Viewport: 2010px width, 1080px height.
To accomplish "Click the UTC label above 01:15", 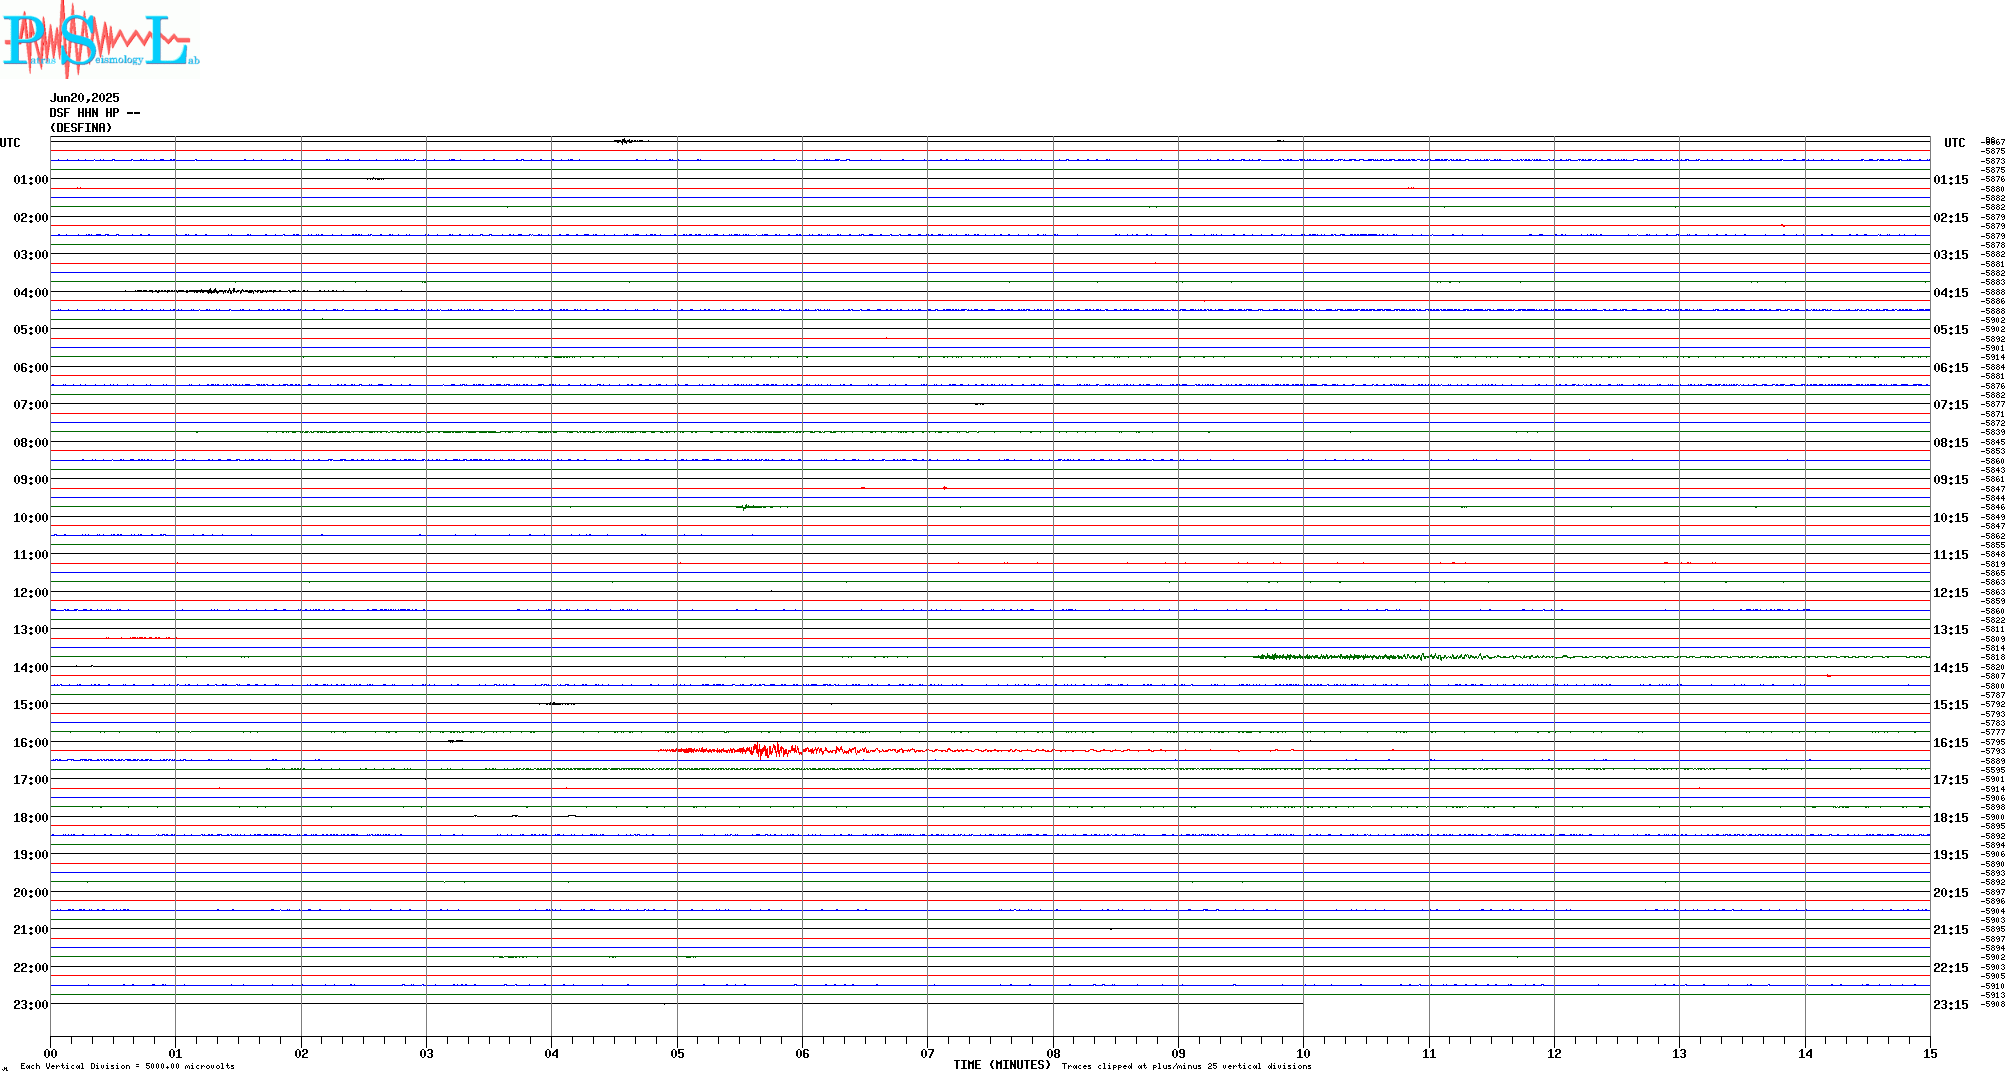I will pos(1955,143).
